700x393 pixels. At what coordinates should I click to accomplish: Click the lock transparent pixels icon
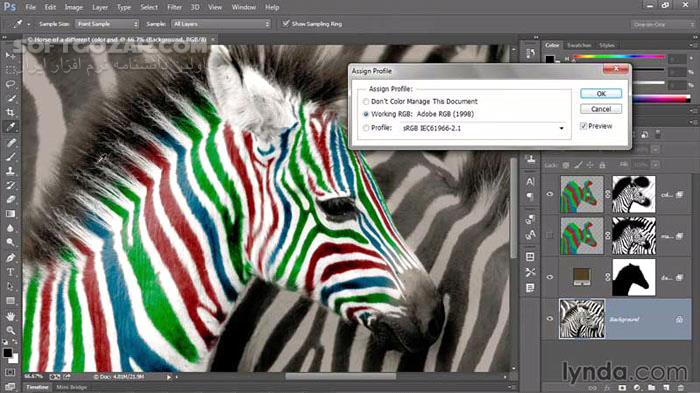(x=566, y=165)
